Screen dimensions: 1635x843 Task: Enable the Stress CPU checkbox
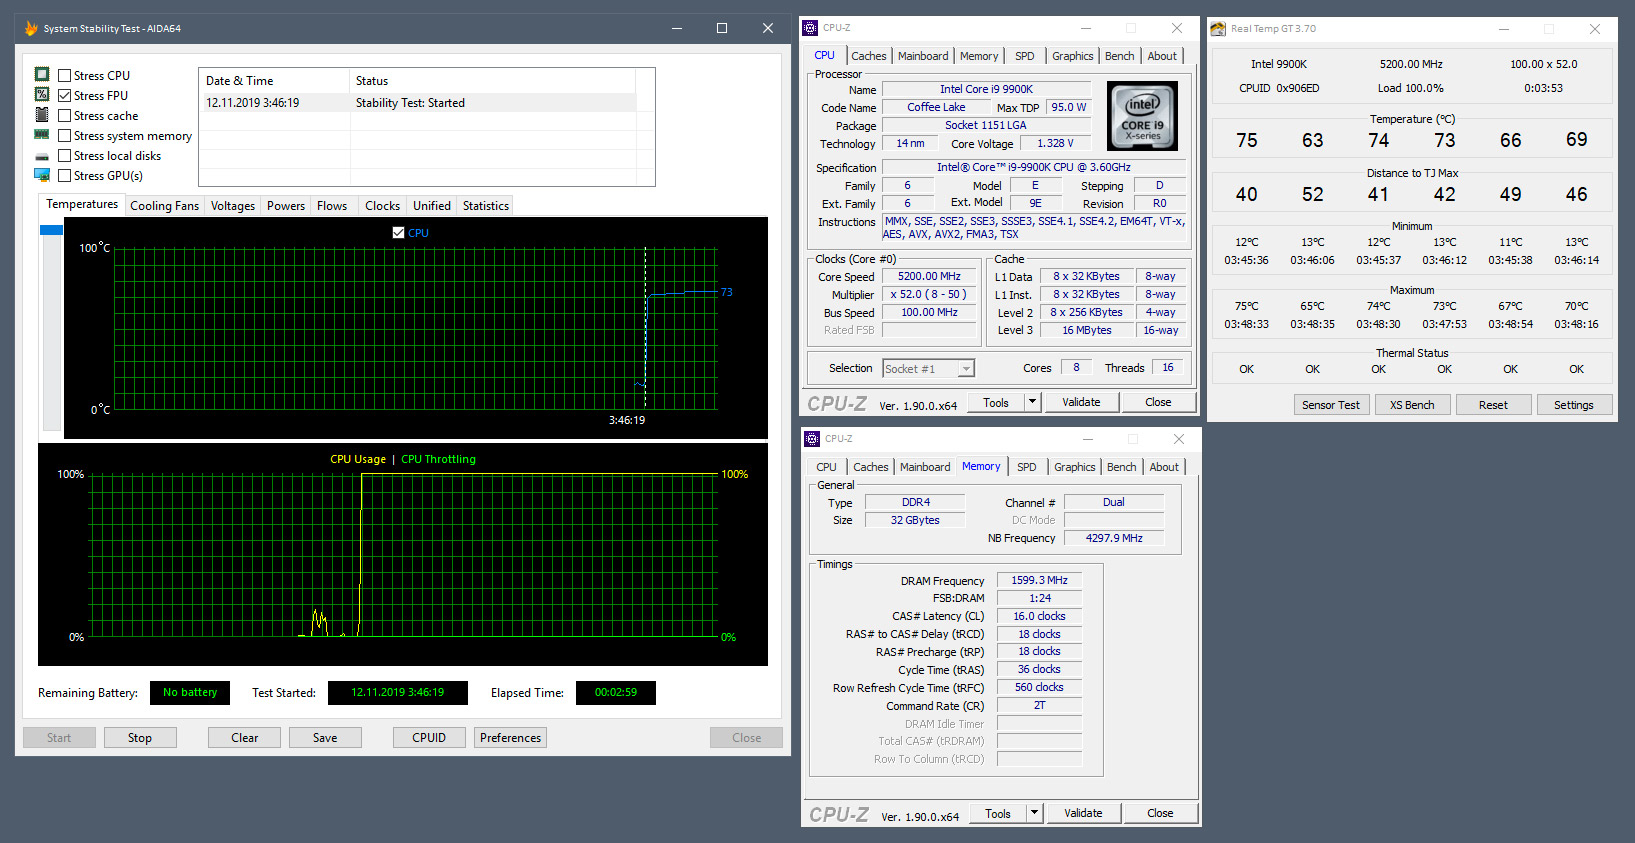coord(65,76)
